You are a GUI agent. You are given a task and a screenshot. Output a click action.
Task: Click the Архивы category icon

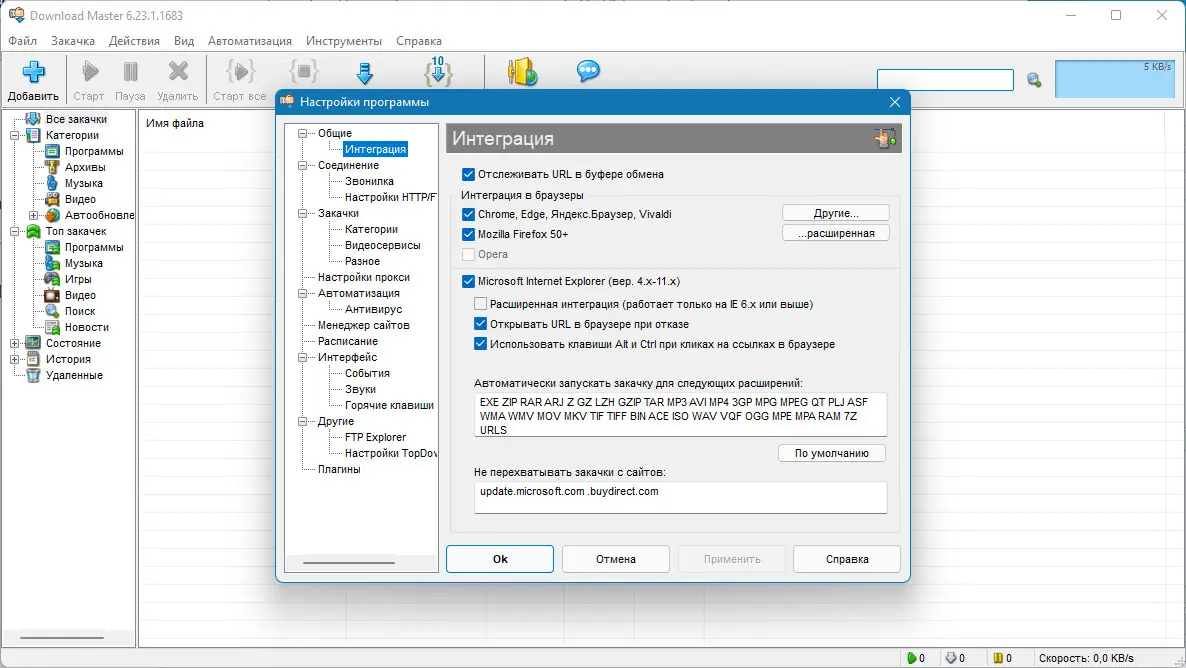click(x=52, y=167)
